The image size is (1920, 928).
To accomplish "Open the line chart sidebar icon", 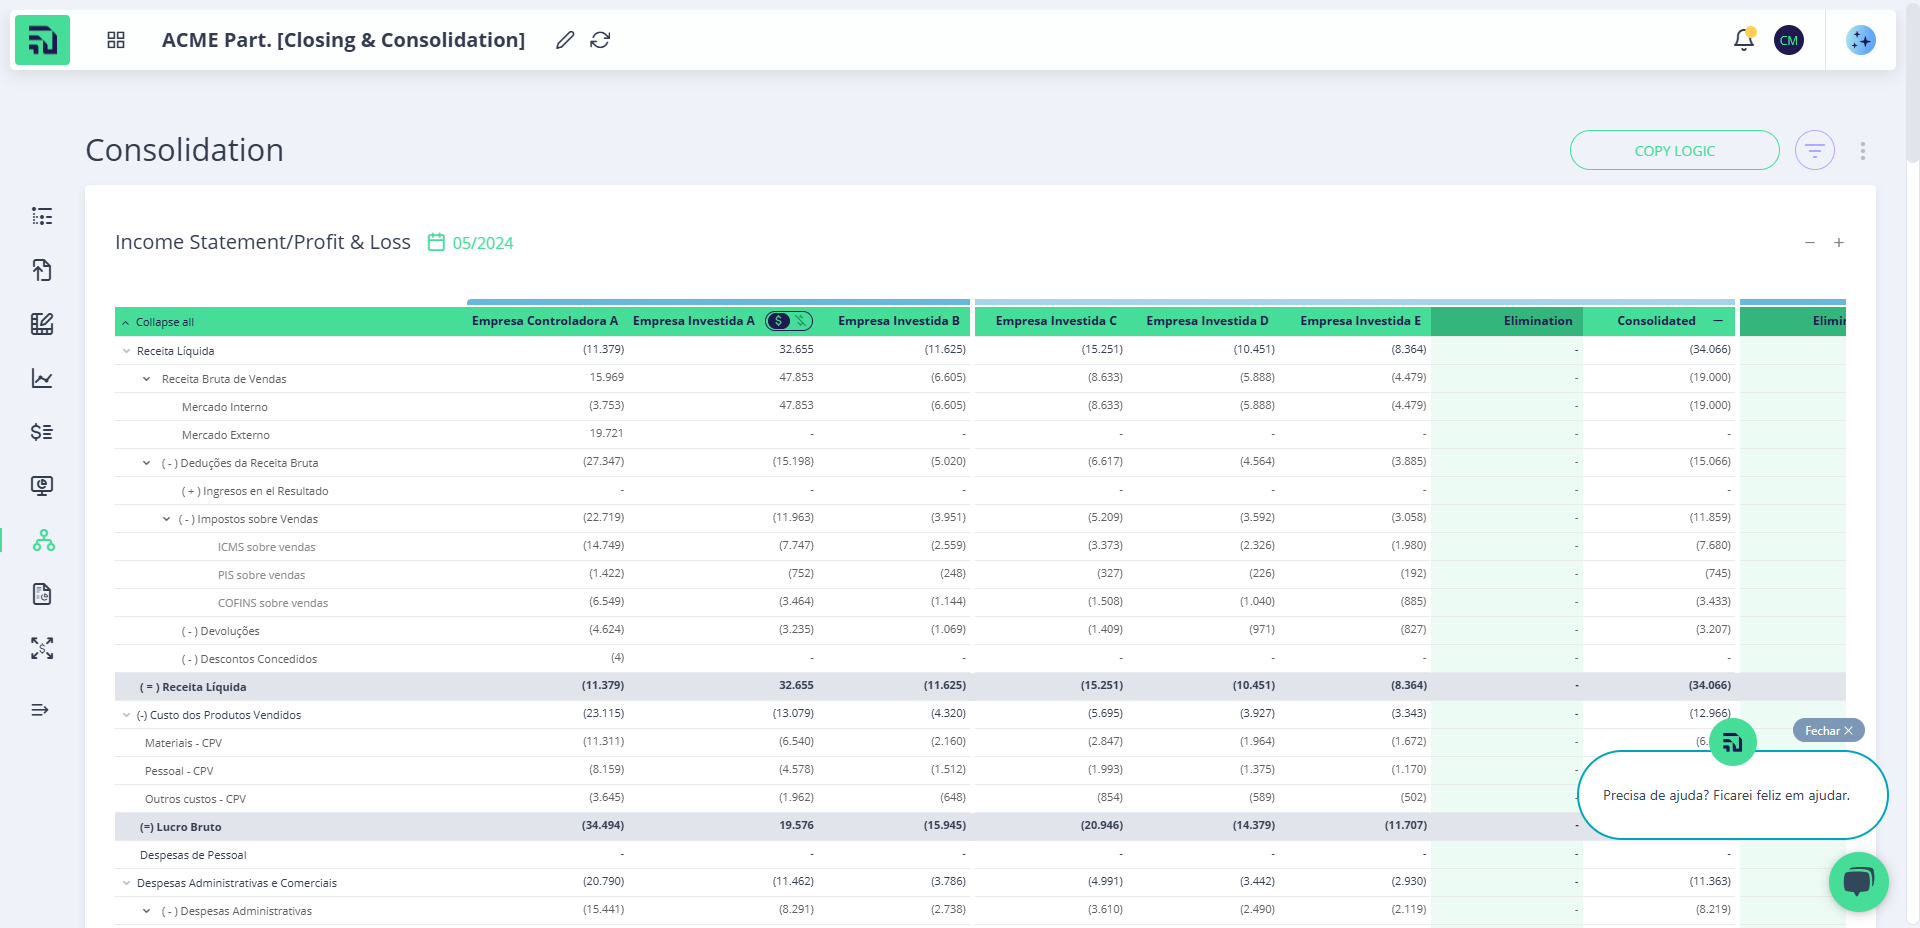I will tap(42, 378).
